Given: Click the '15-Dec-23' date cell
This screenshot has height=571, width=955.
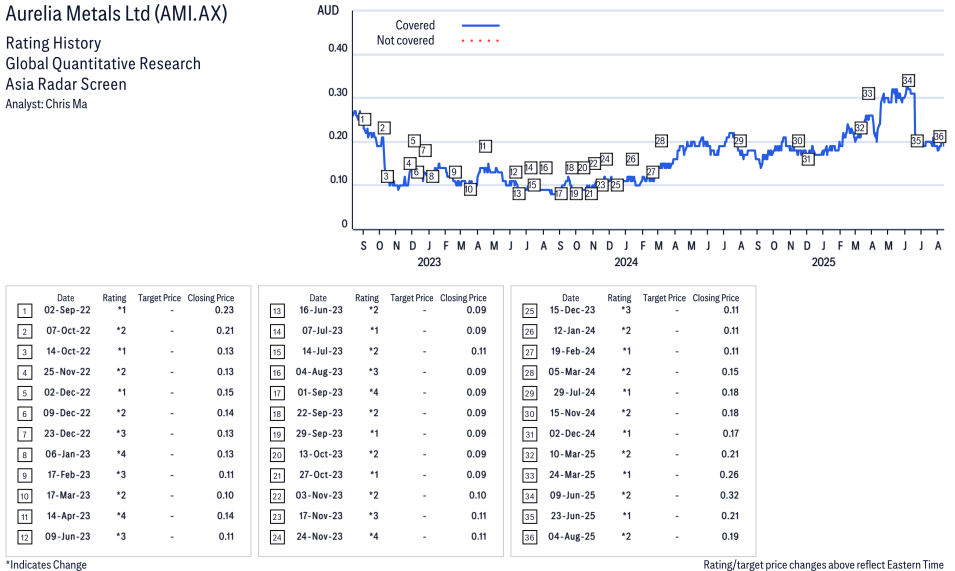Looking at the screenshot, I should click(573, 310).
